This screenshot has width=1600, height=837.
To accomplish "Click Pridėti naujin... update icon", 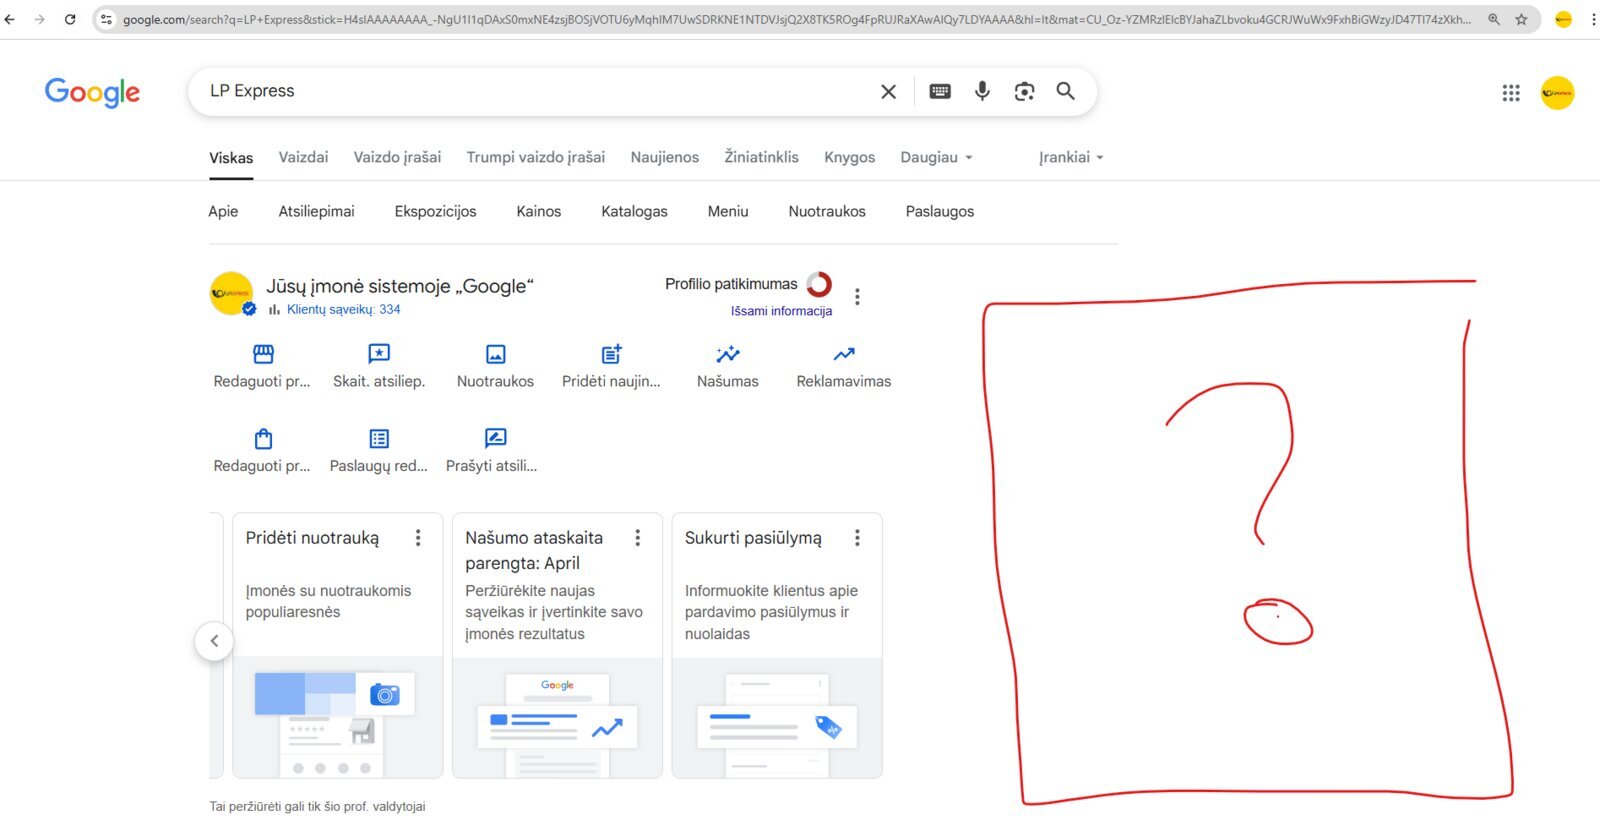I will pyautogui.click(x=611, y=354).
